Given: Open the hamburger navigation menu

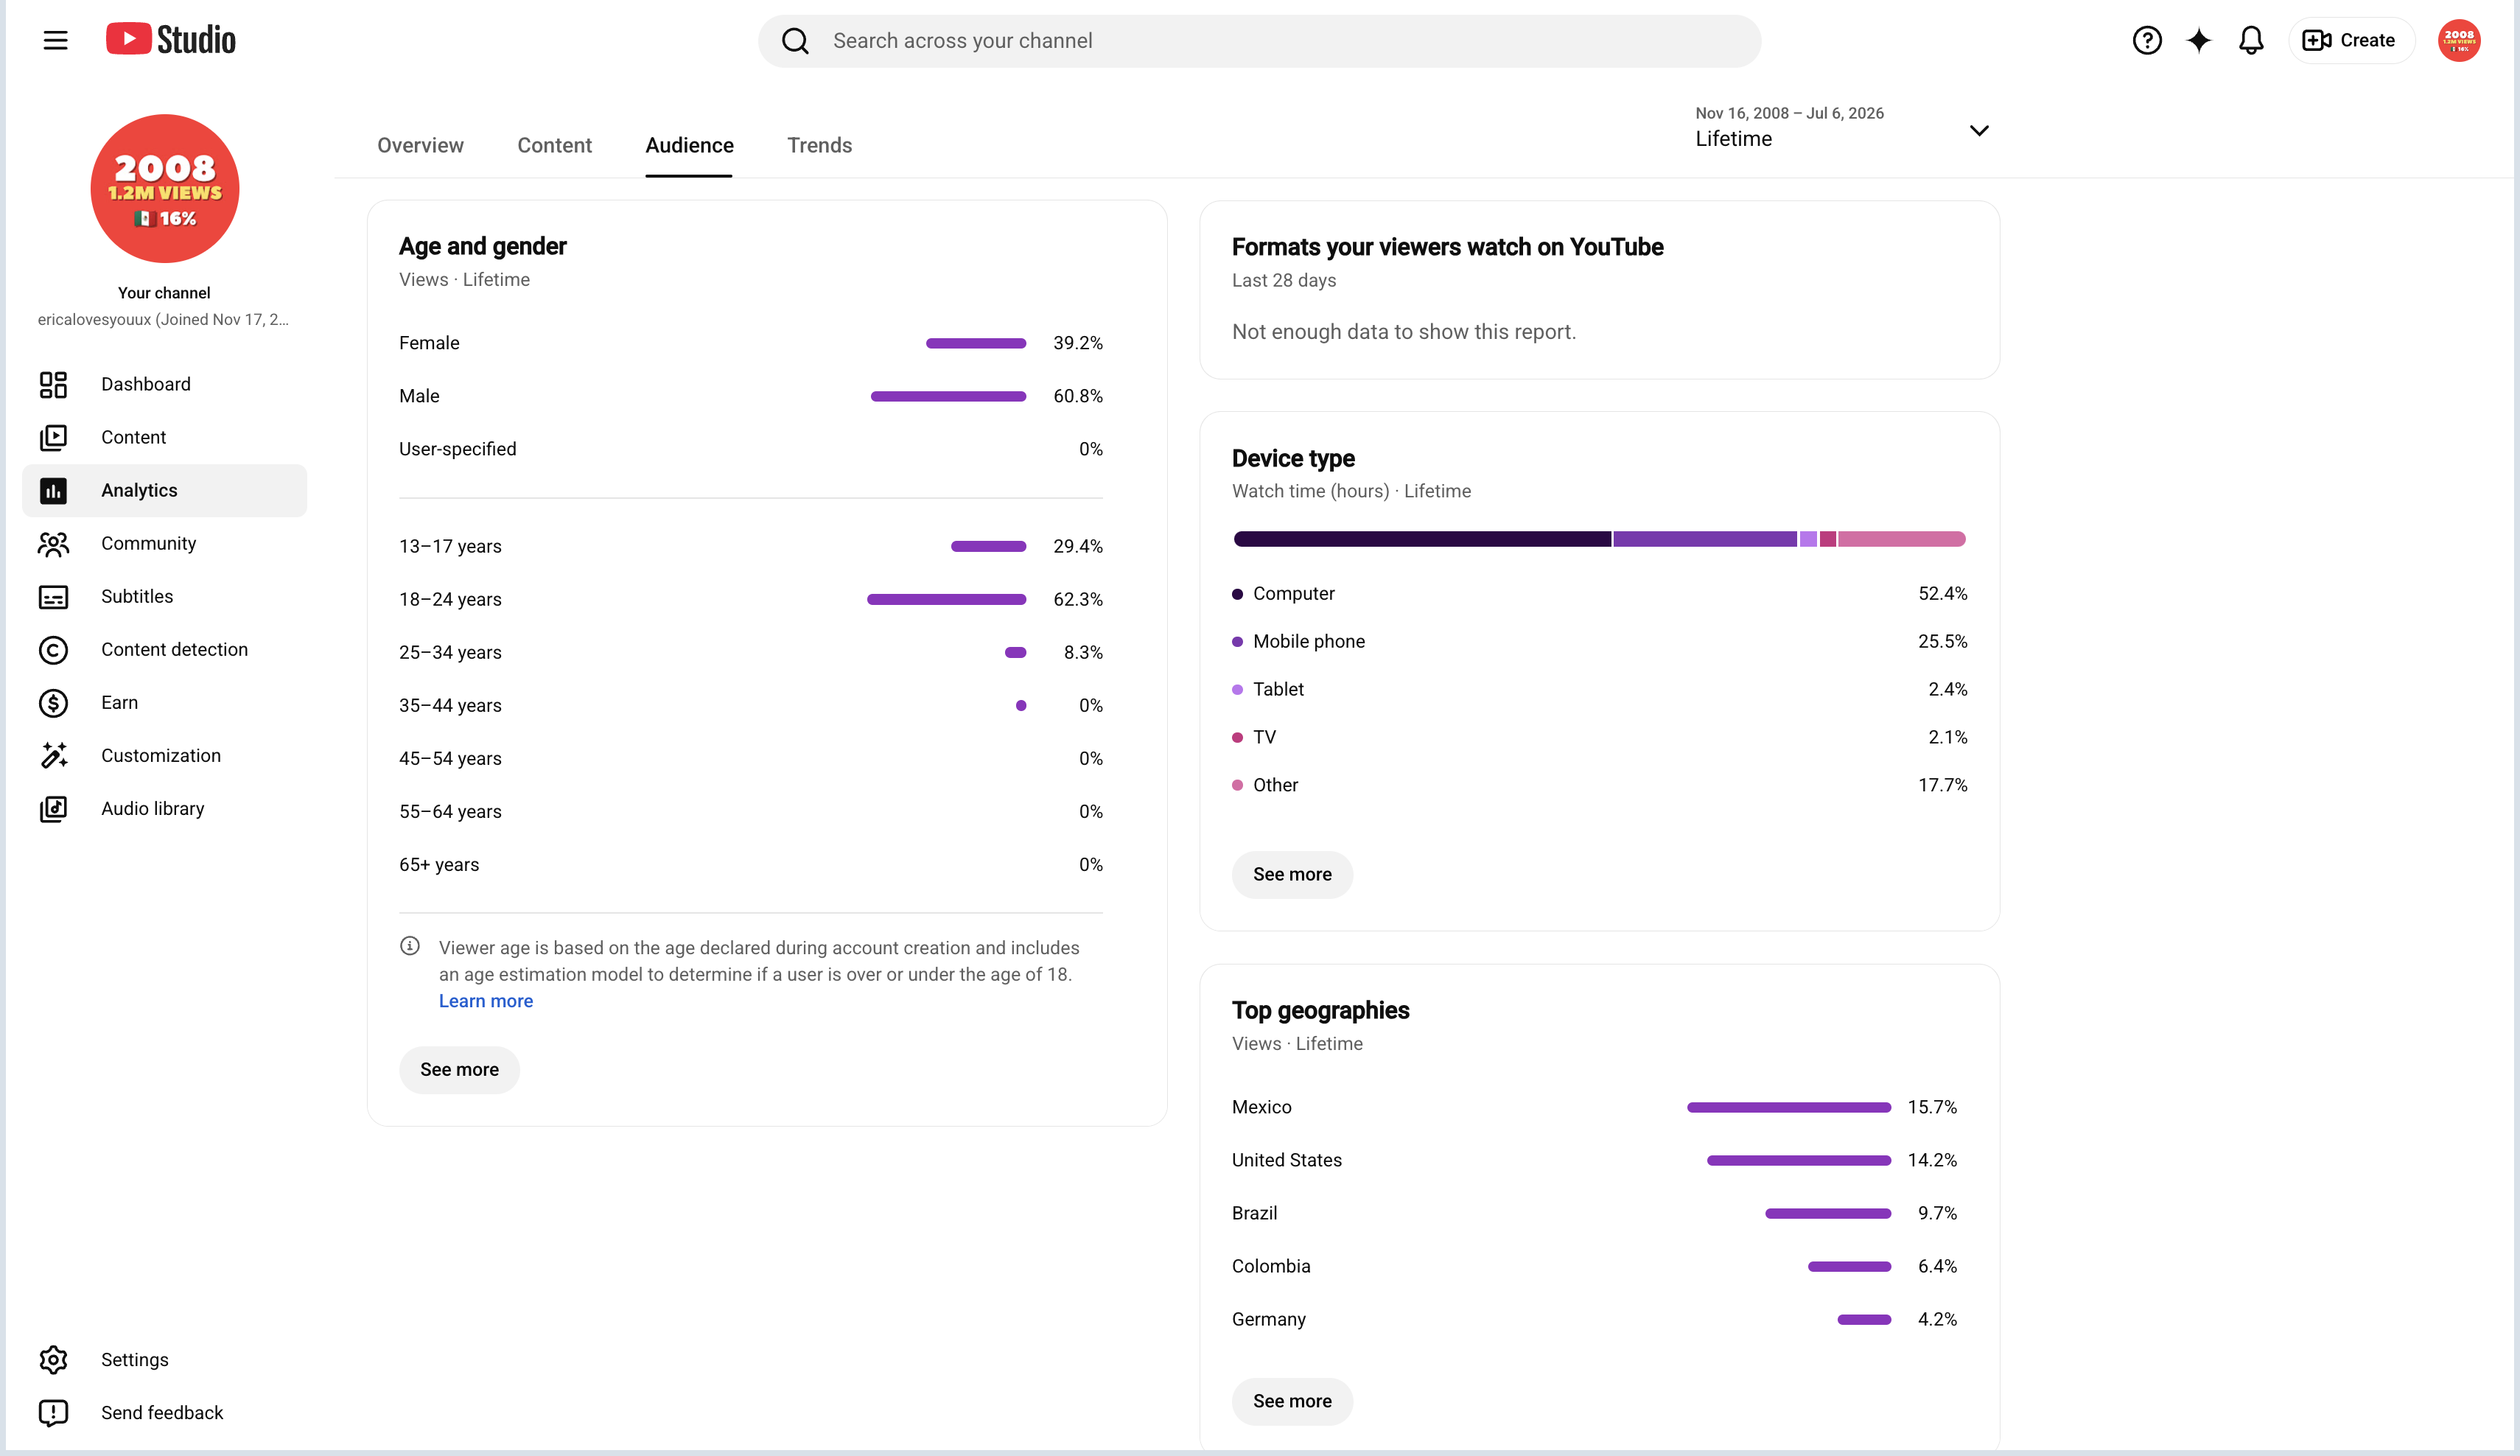Looking at the screenshot, I should point(55,40).
